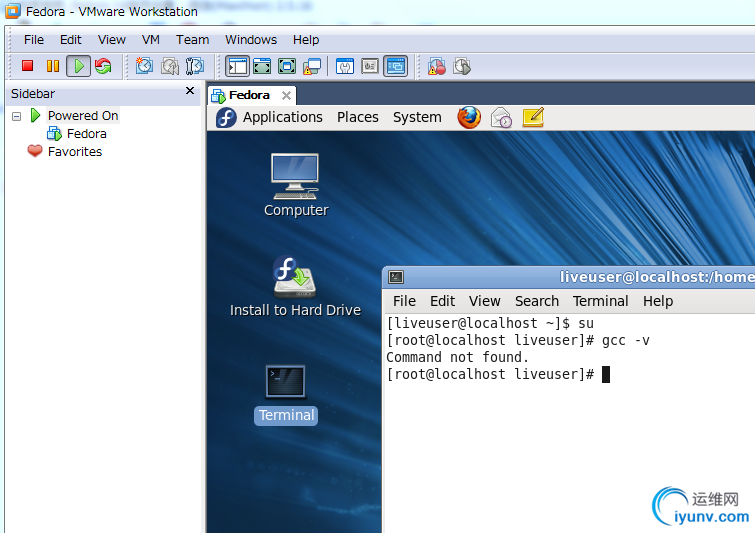The height and width of the screenshot is (533, 755).
Task: Select Favorites in the sidebar
Action: 75,152
